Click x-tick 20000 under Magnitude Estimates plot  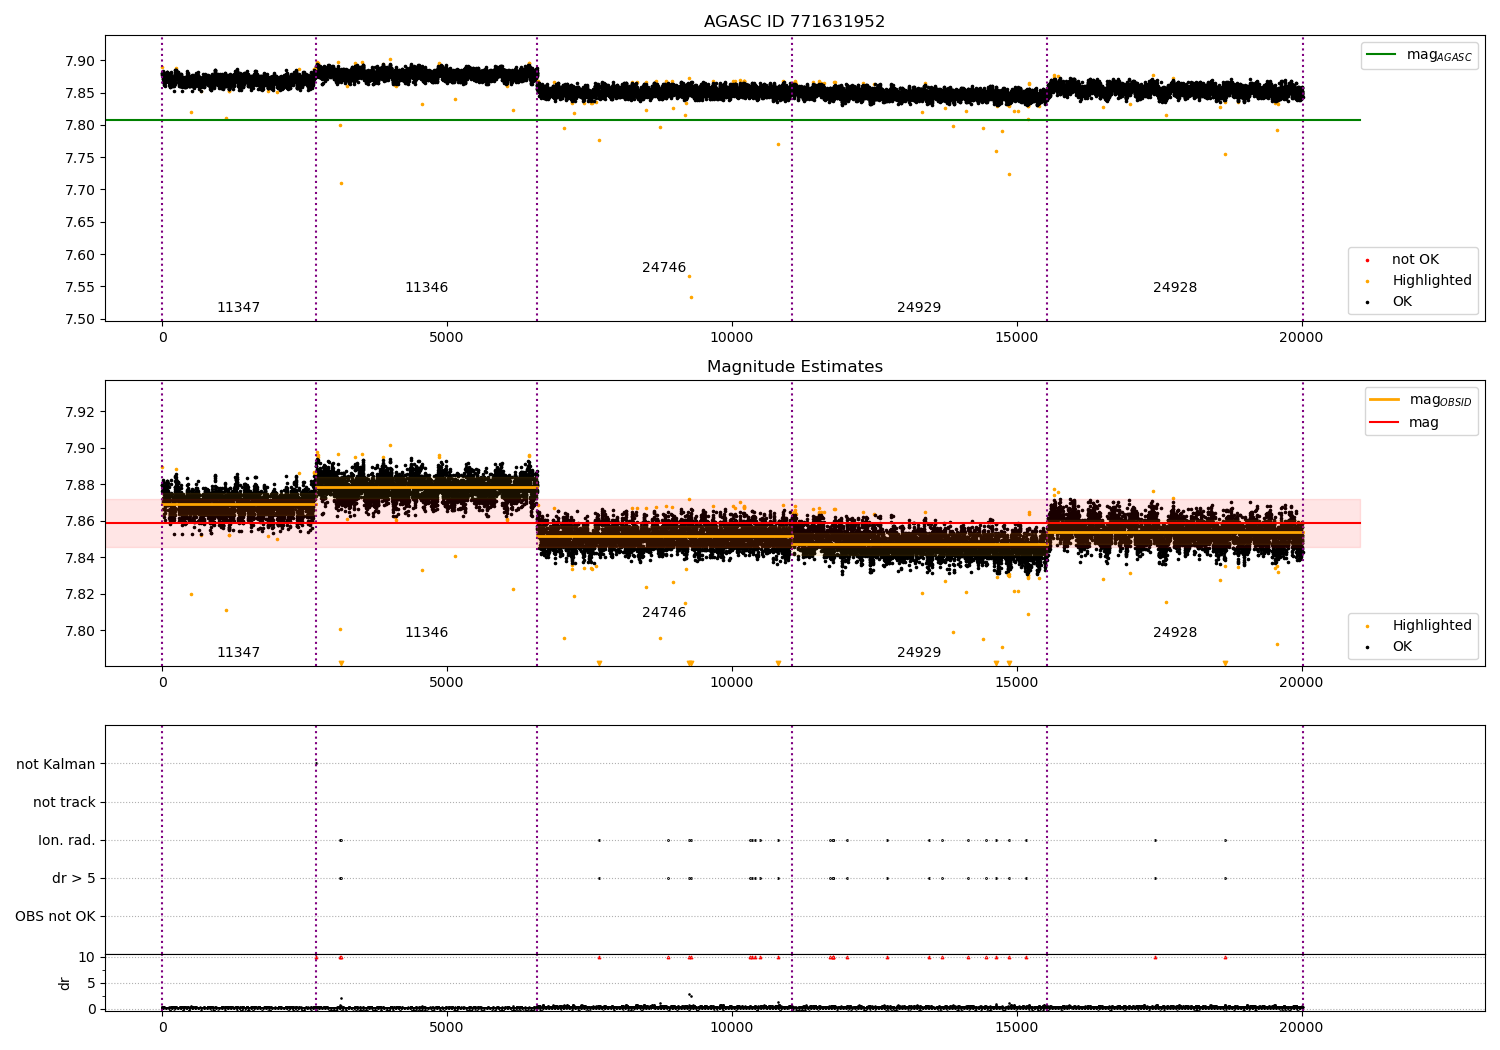point(1301,683)
